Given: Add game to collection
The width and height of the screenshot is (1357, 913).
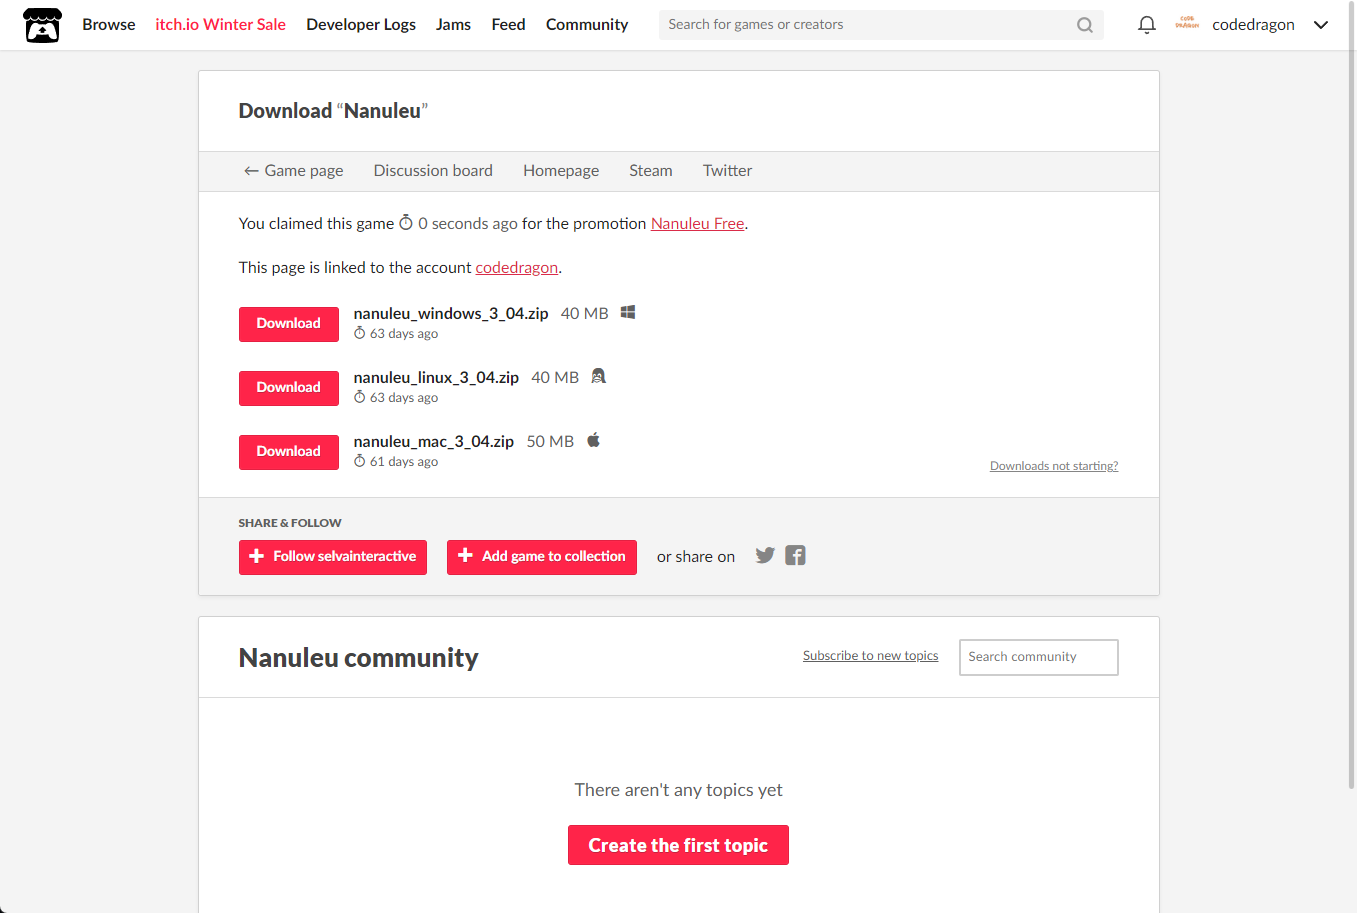Looking at the screenshot, I should pyautogui.click(x=542, y=557).
